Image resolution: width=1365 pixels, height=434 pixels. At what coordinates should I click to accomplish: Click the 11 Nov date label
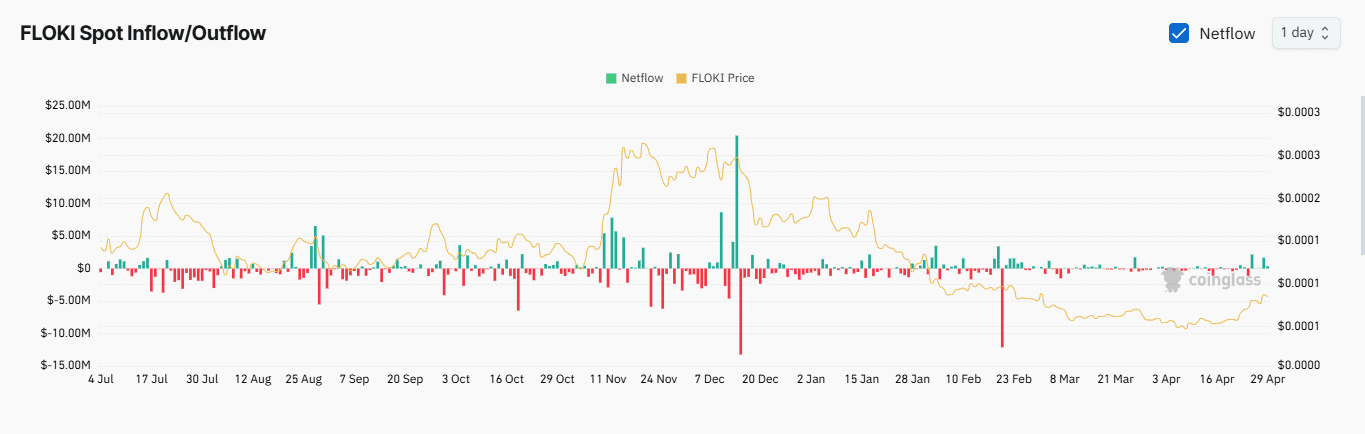click(608, 380)
